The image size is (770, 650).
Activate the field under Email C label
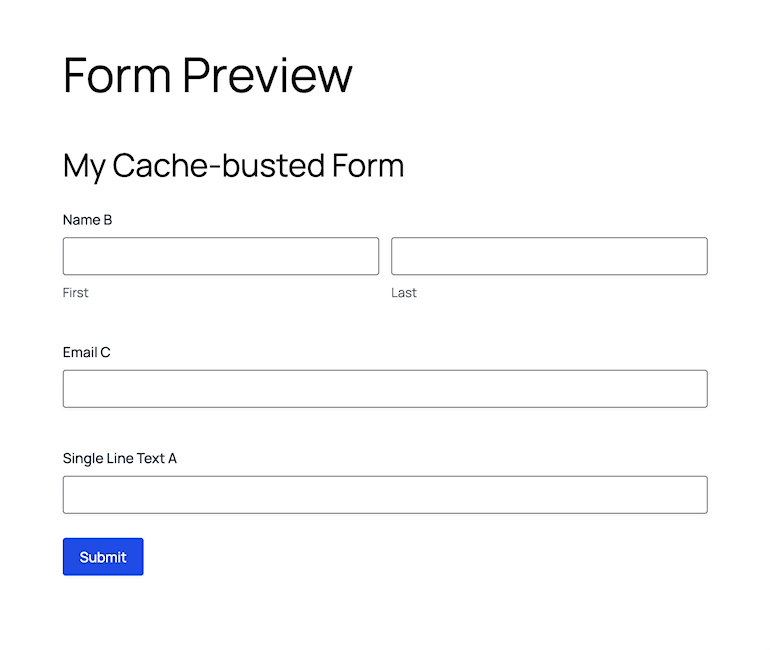(x=385, y=389)
